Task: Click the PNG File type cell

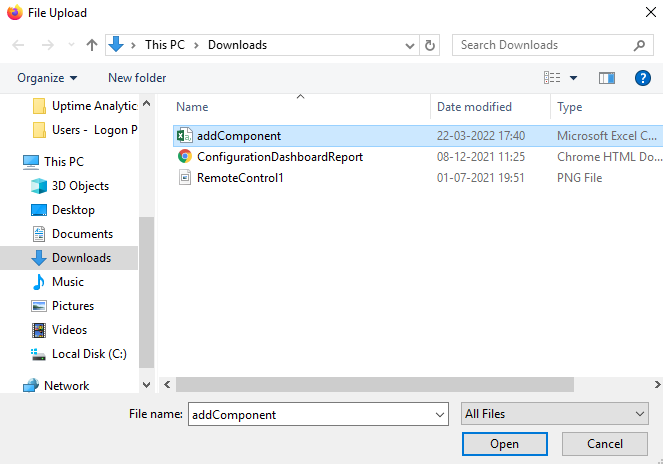Action: [579, 178]
